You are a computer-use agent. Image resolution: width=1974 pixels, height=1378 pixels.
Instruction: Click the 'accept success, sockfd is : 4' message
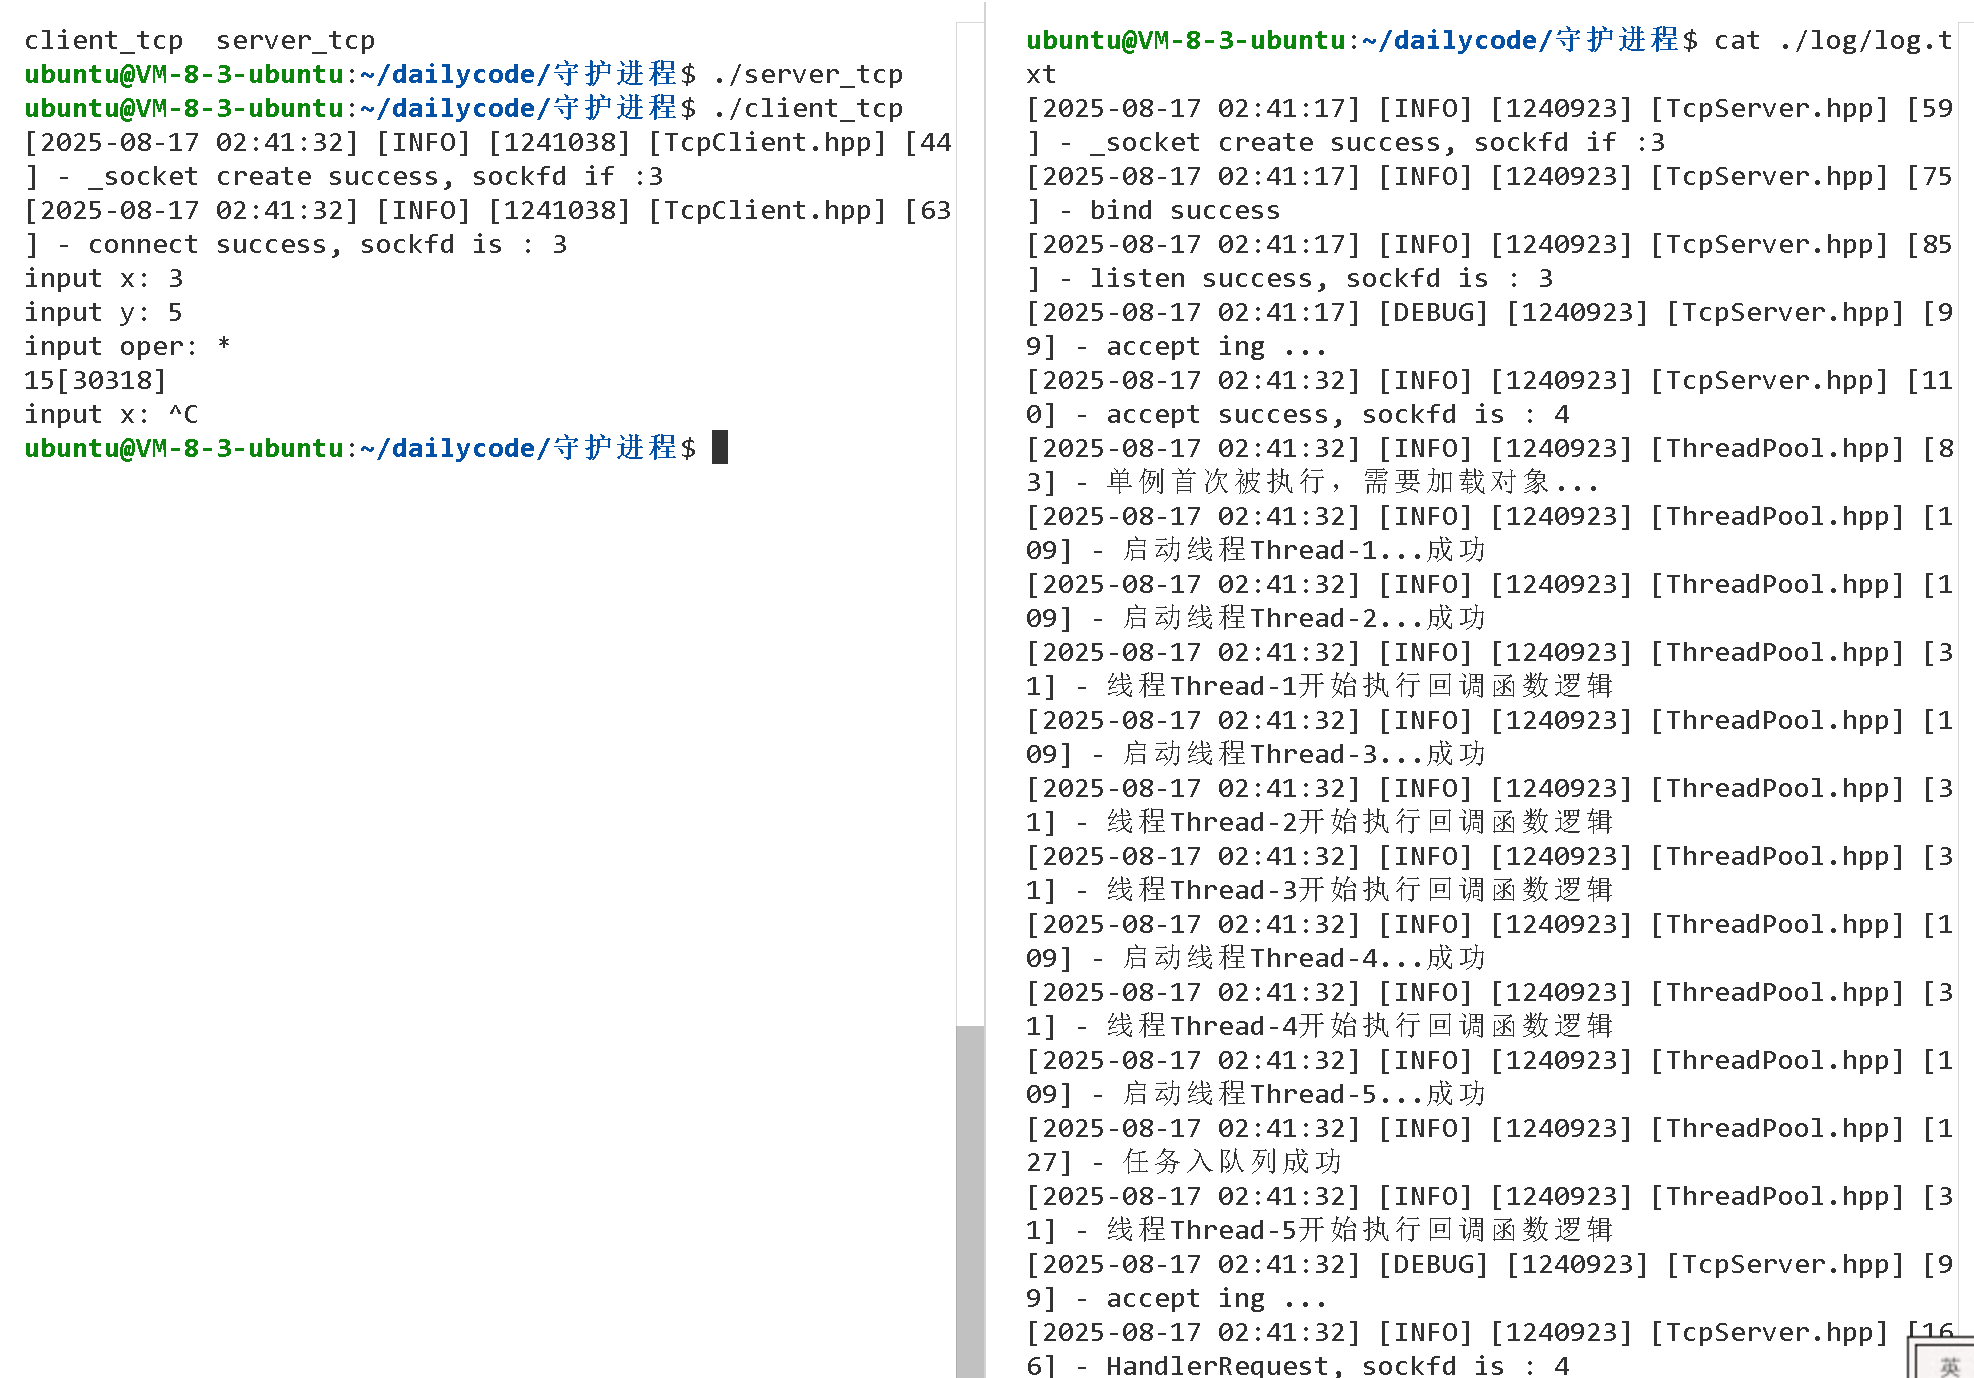(1336, 414)
